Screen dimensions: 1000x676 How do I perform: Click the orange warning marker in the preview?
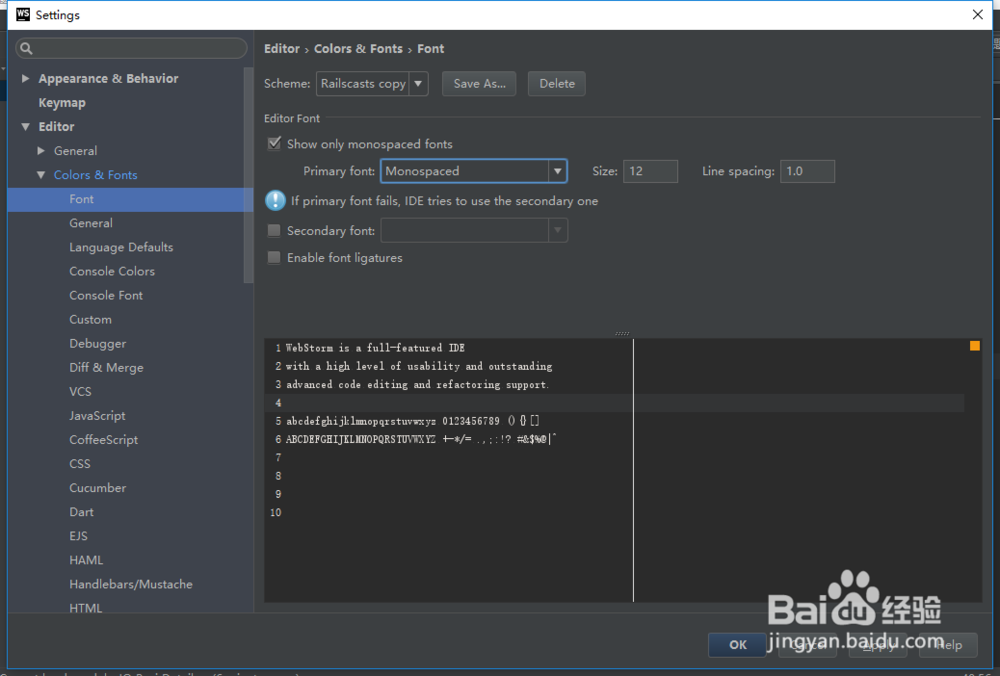(x=974, y=346)
